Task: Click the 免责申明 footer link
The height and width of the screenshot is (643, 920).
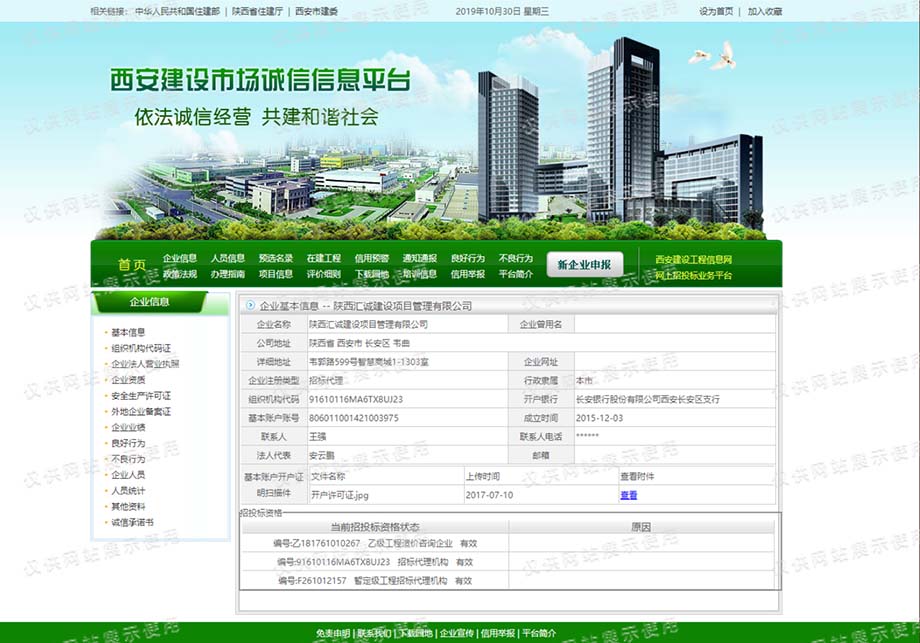Action: click(333, 633)
